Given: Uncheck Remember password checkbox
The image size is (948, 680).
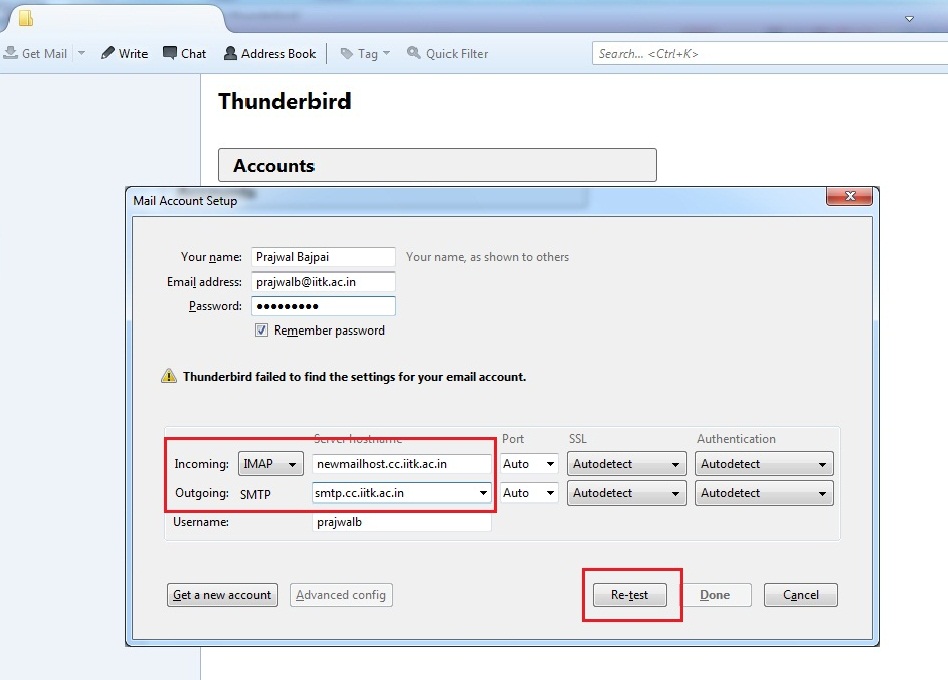Looking at the screenshot, I should pos(262,330).
